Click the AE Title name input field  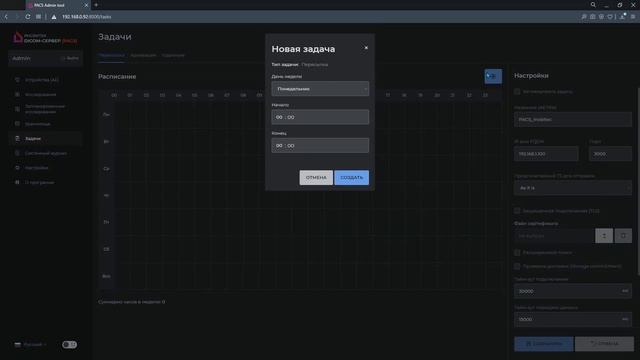(573, 120)
